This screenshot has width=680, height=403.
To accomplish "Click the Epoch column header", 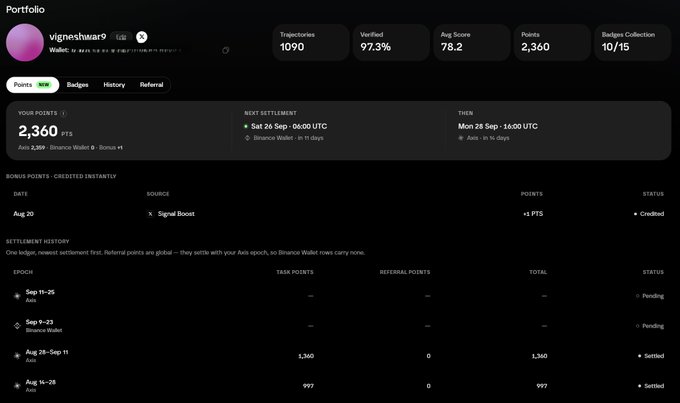I will point(23,272).
